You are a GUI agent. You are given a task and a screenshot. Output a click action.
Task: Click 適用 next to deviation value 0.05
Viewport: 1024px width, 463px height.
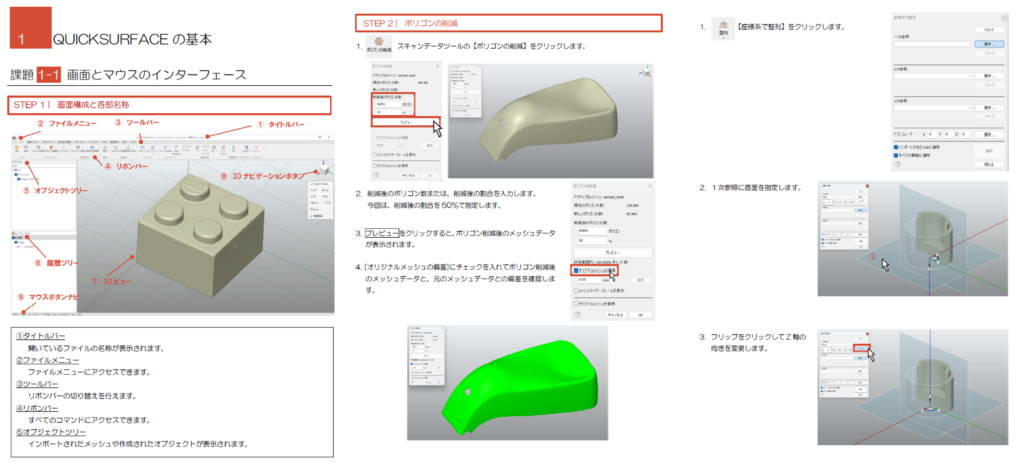click(x=641, y=280)
